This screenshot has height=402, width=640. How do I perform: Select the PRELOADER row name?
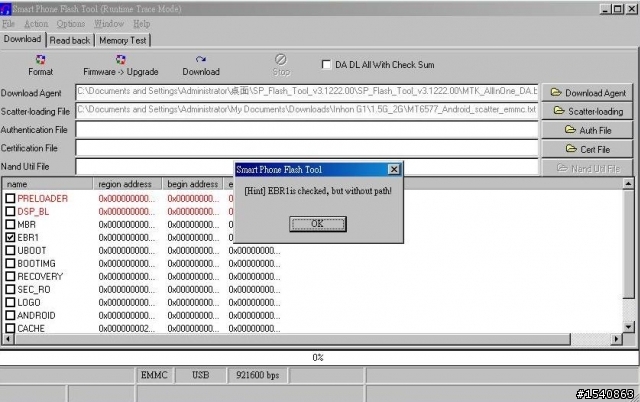42,198
